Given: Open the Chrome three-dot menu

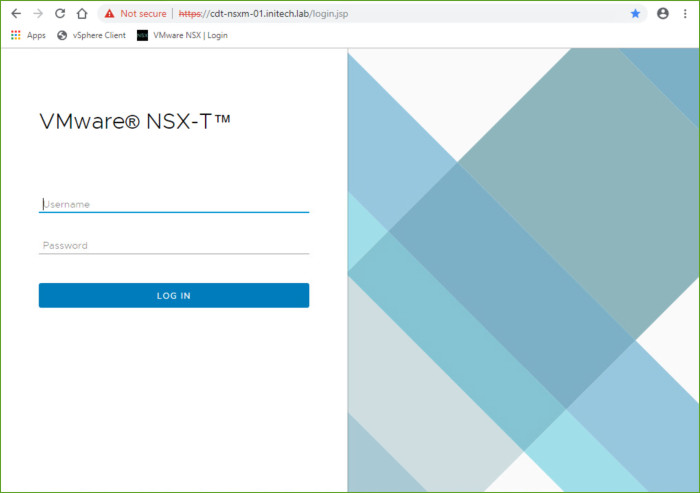Looking at the screenshot, I should click(x=685, y=14).
